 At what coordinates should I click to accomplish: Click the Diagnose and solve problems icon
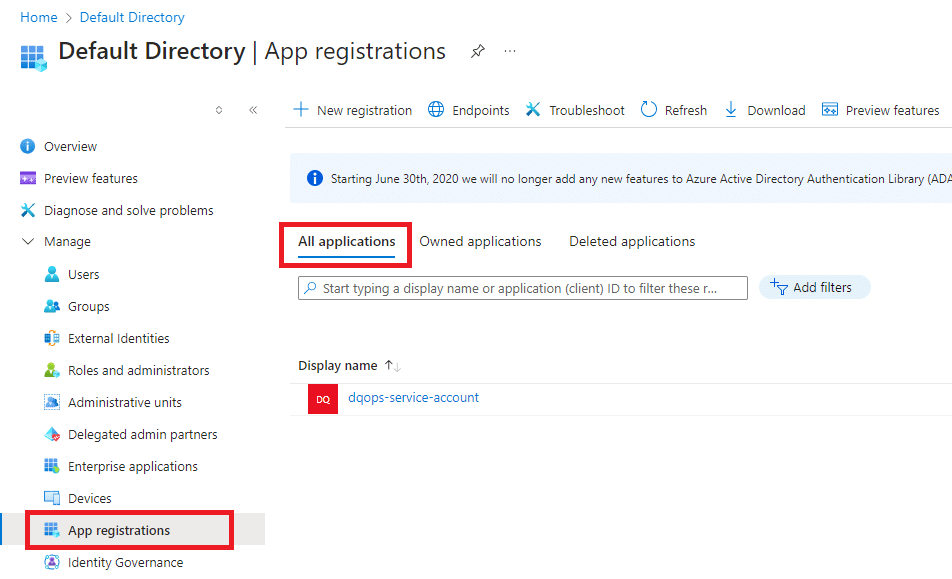[x=28, y=210]
